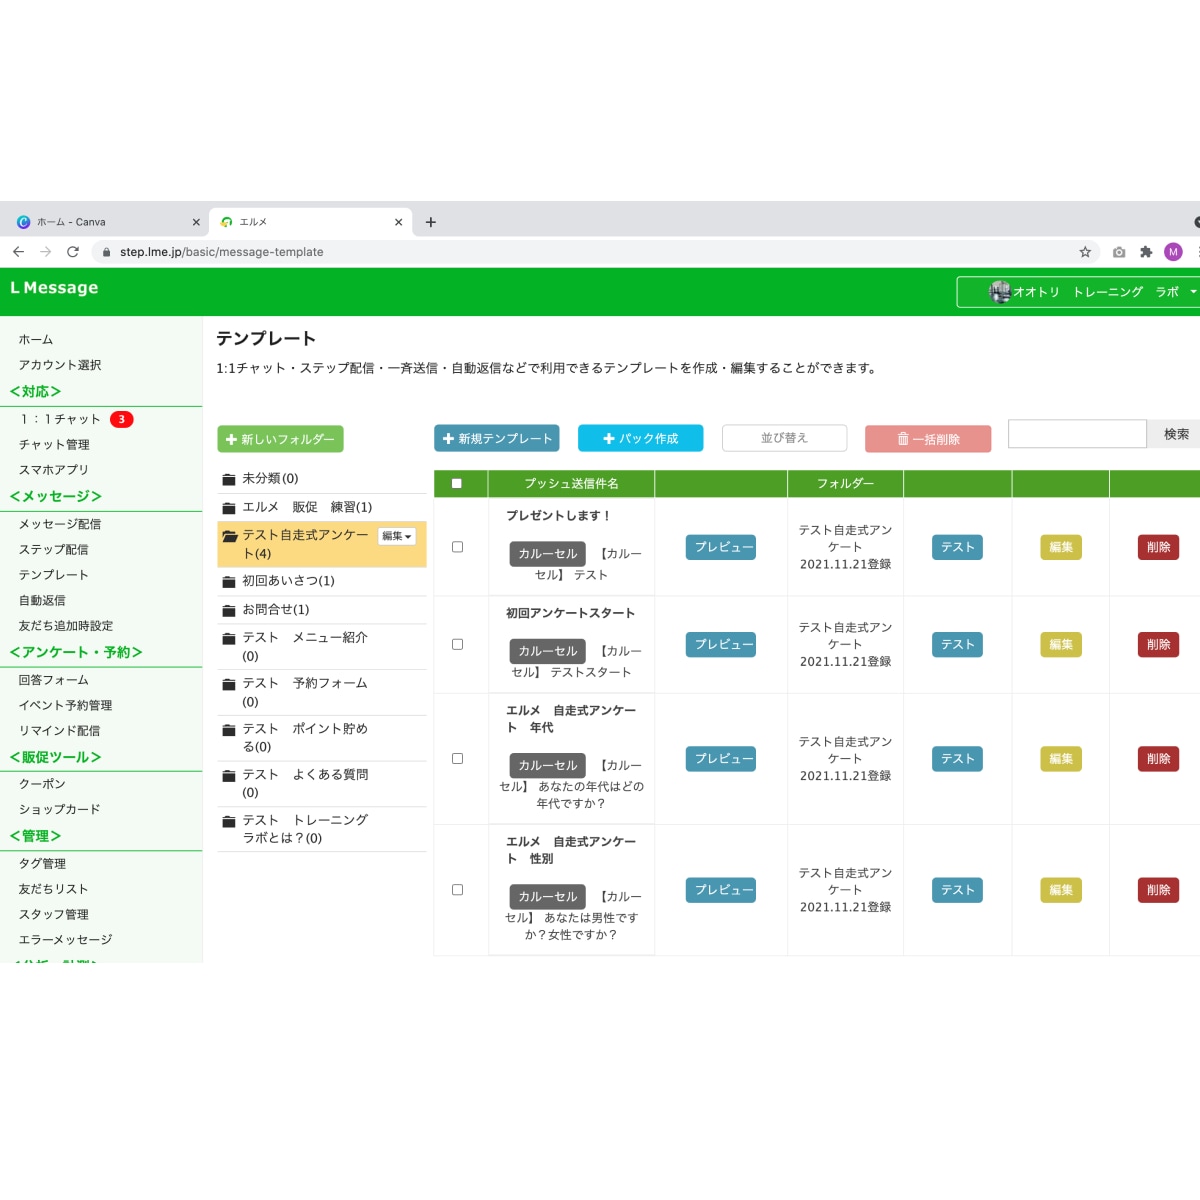Focus the template search input field
The image size is (1200, 1200).
pyautogui.click(x=1077, y=434)
